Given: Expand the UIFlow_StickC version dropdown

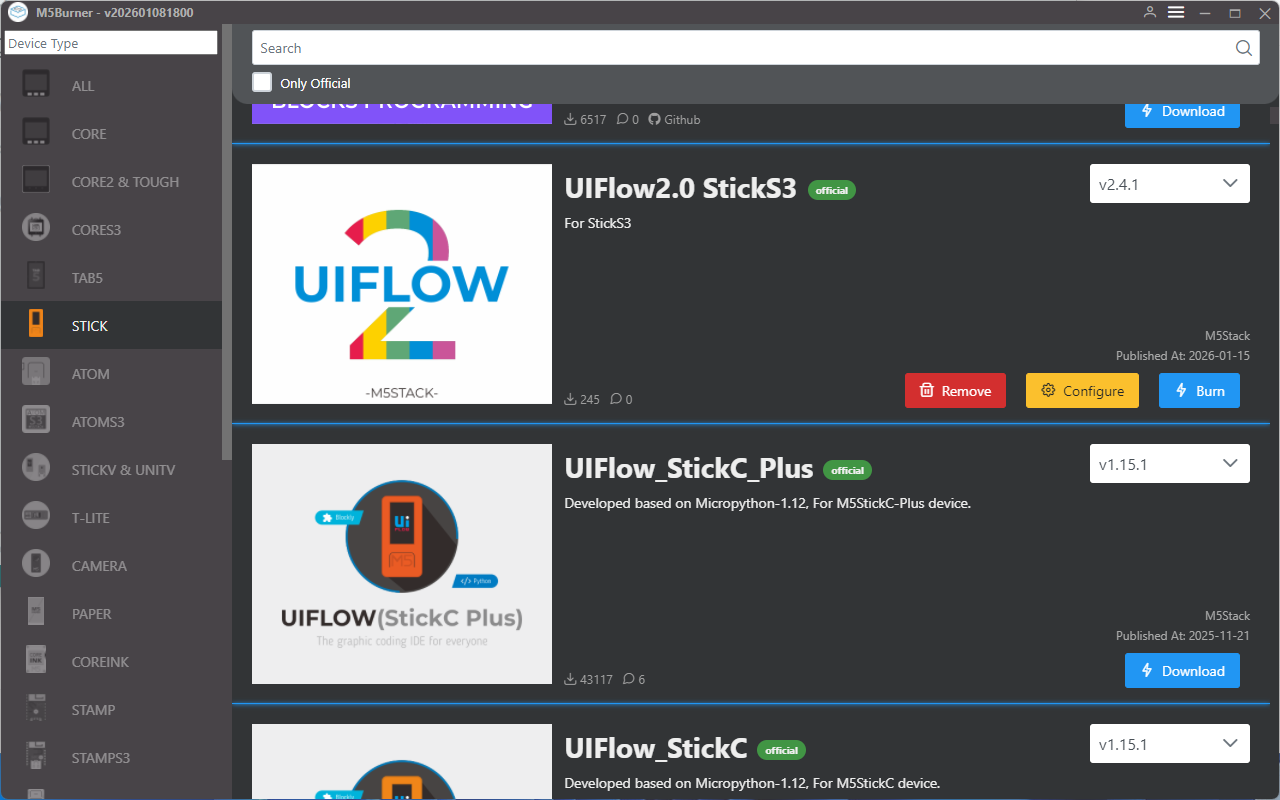Looking at the screenshot, I should (x=1169, y=744).
